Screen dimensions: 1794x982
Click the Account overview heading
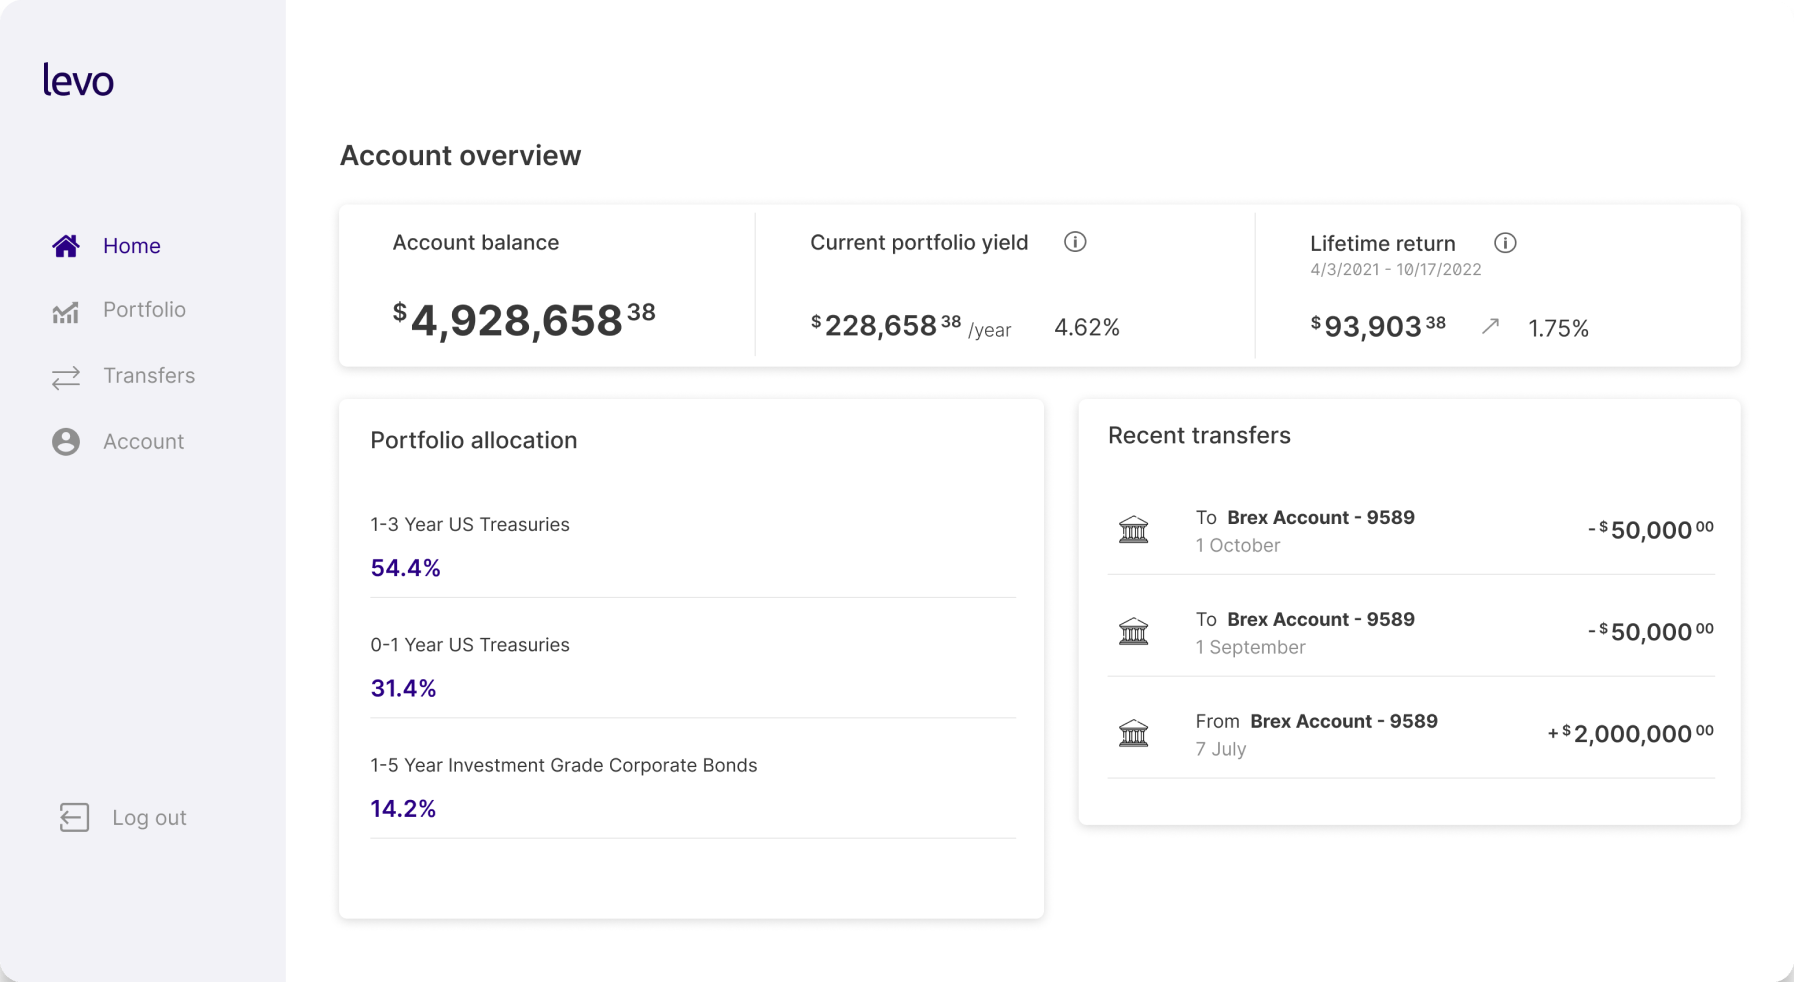460,156
